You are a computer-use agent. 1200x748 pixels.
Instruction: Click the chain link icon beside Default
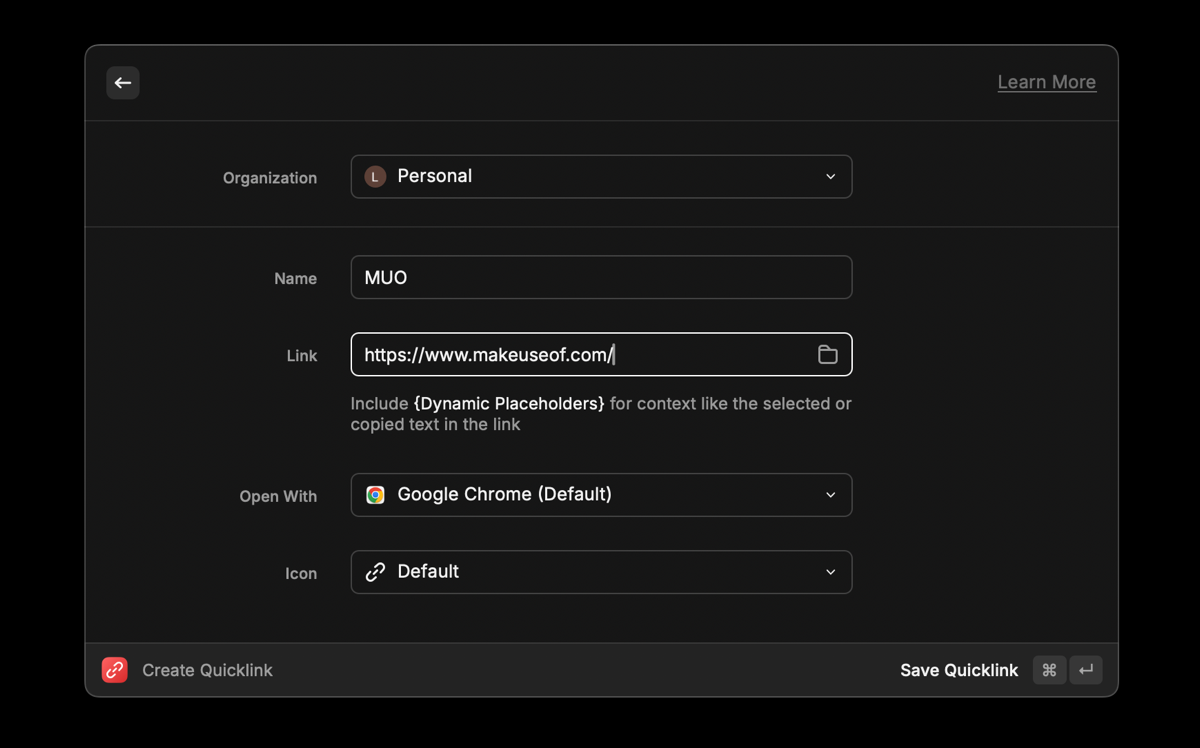point(375,572)
